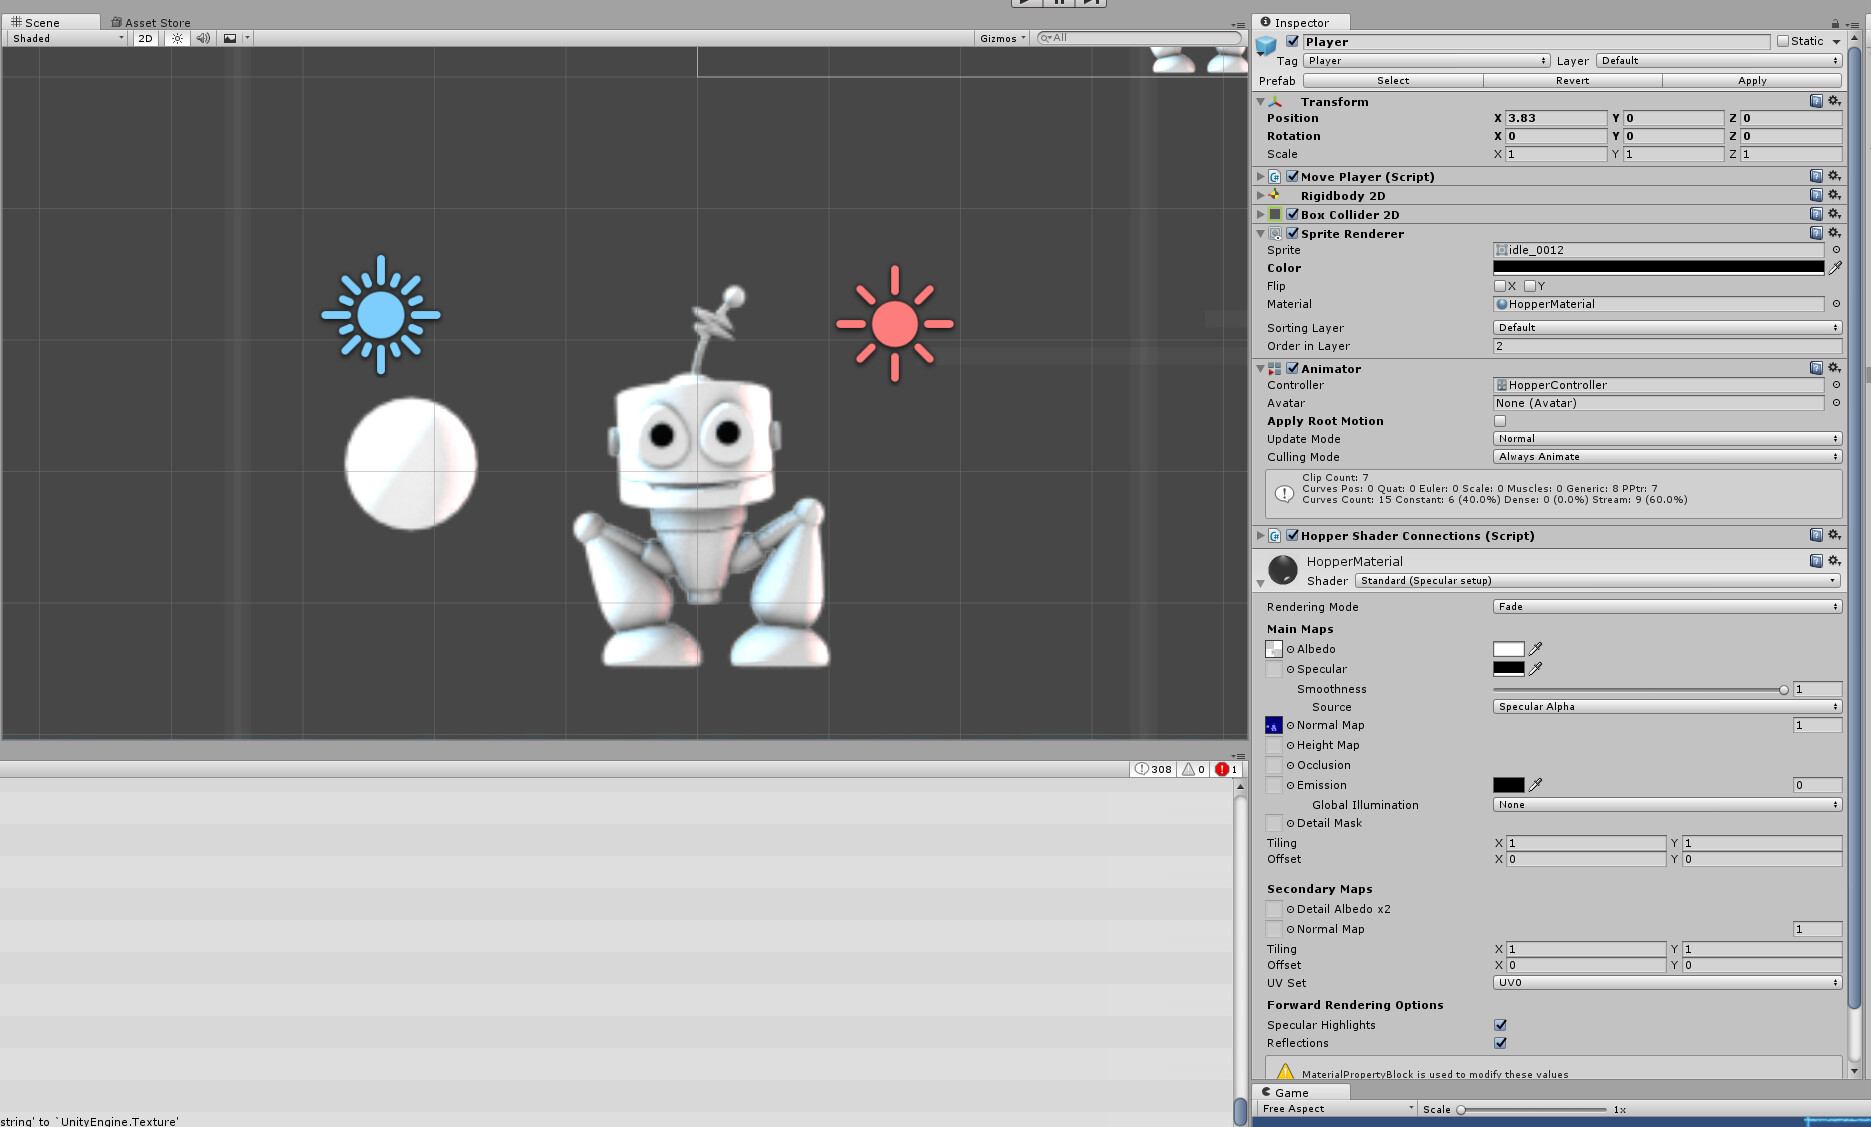Toggle the Static checkbox
The height and width of the screenshot is (1127, 1871).
1783,41
